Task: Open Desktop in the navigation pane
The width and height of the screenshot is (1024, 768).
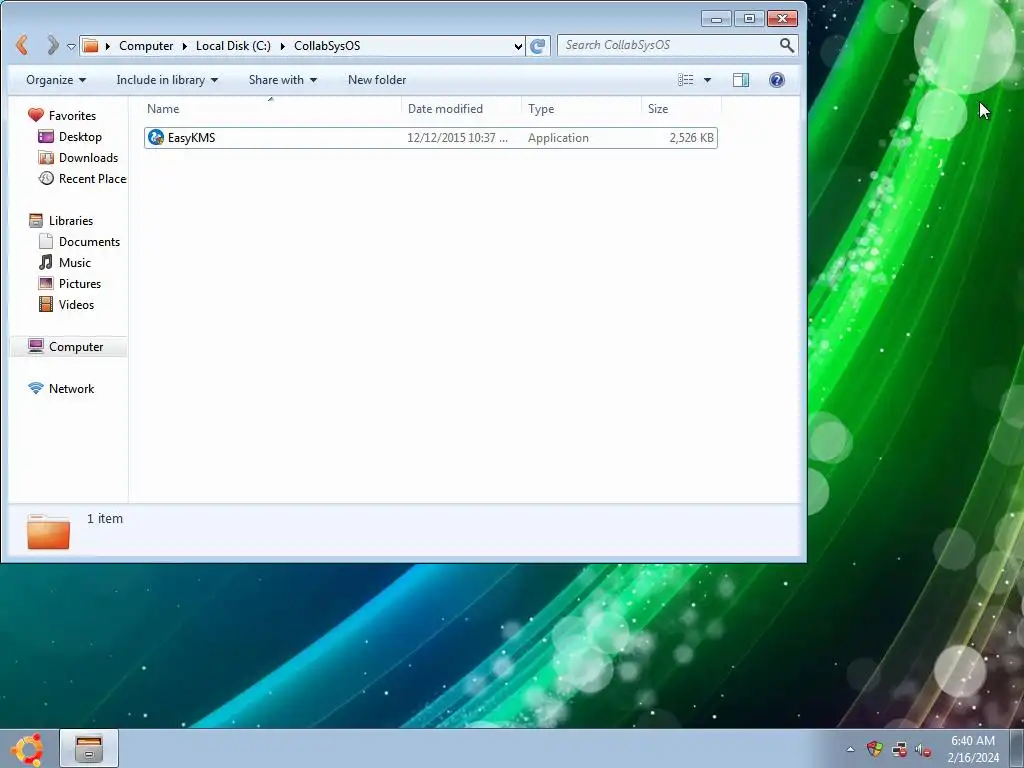Action: [x=80, y=136]
